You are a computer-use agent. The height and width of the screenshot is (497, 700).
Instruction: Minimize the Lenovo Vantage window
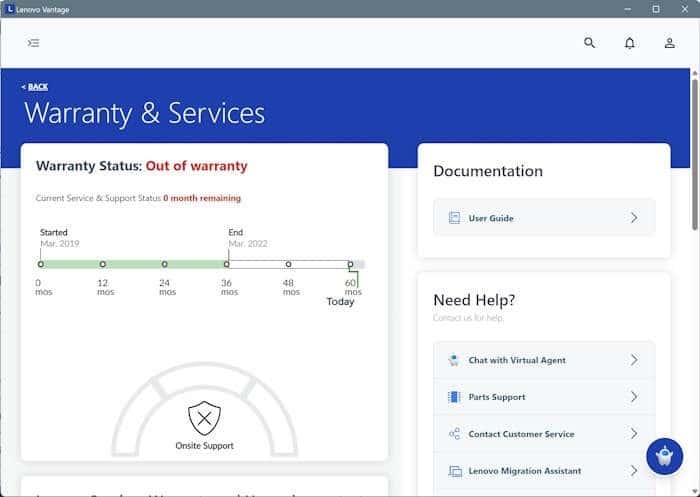click(628, 9)
